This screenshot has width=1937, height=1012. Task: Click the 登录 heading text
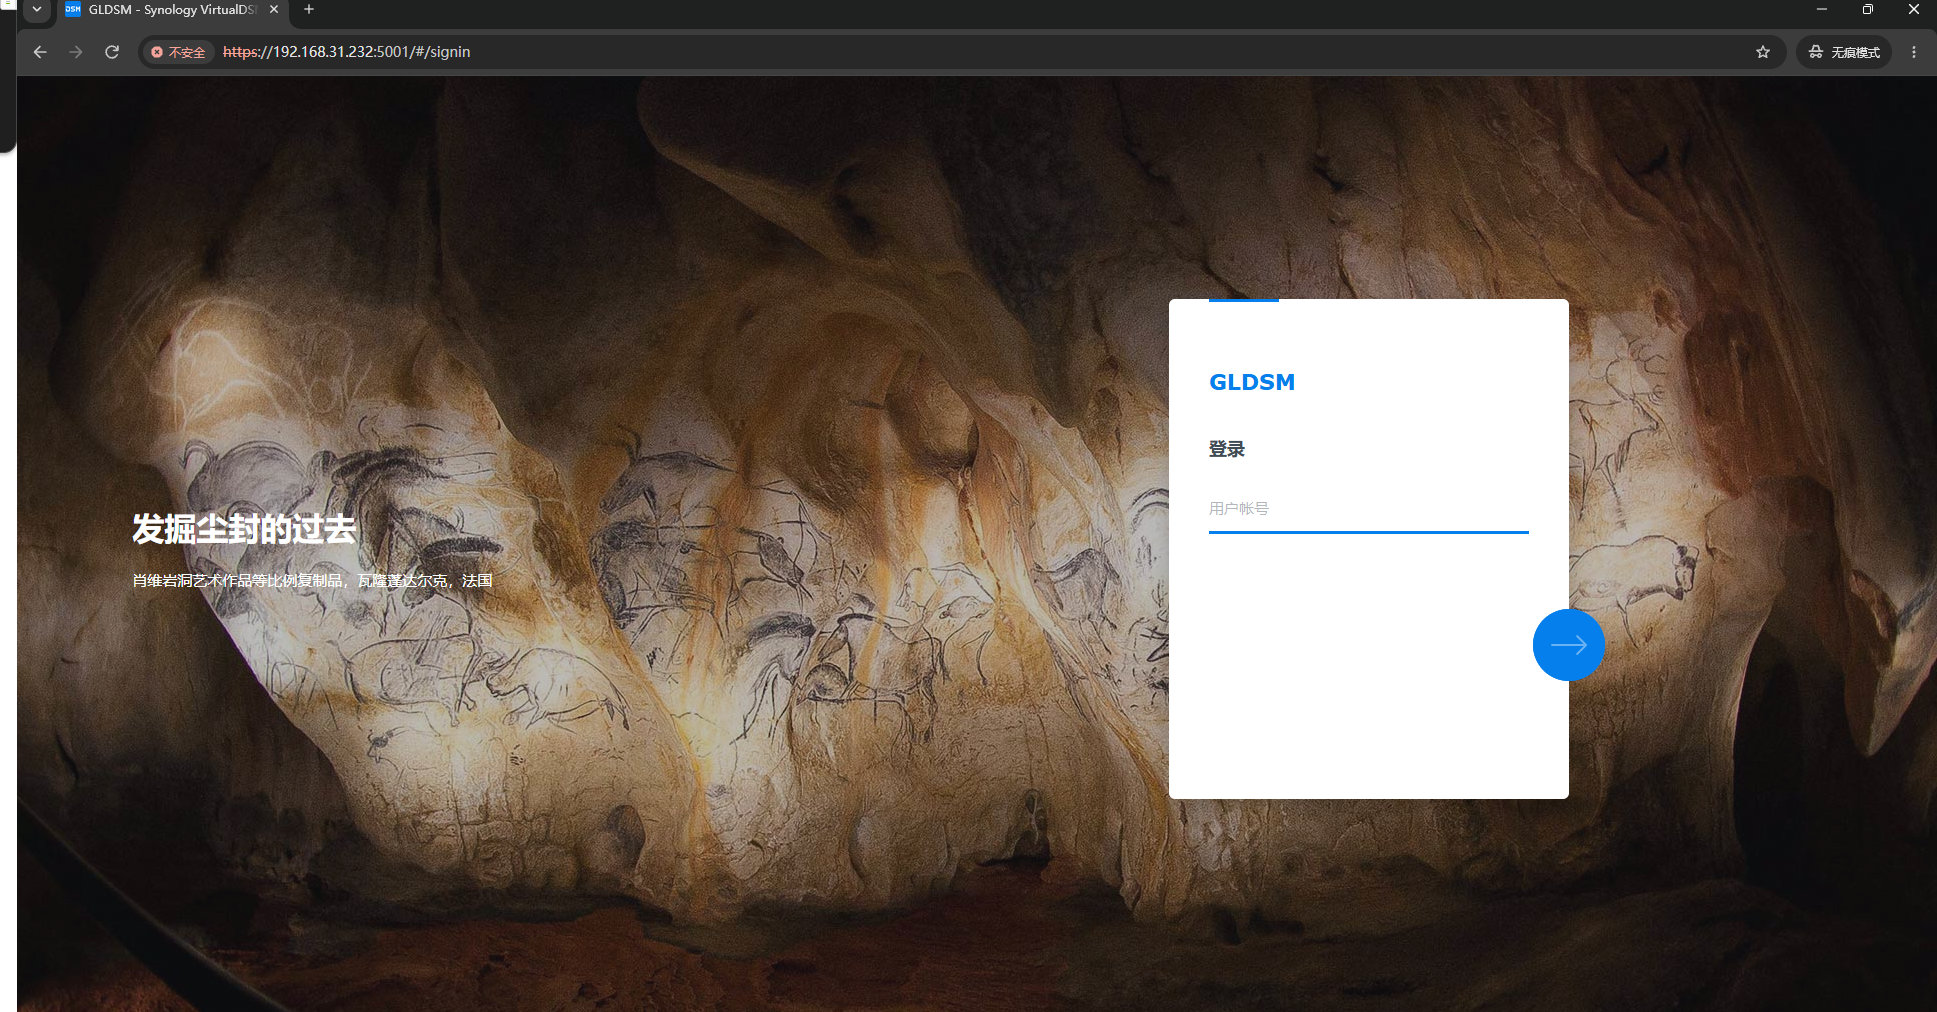coord(1227,449)
